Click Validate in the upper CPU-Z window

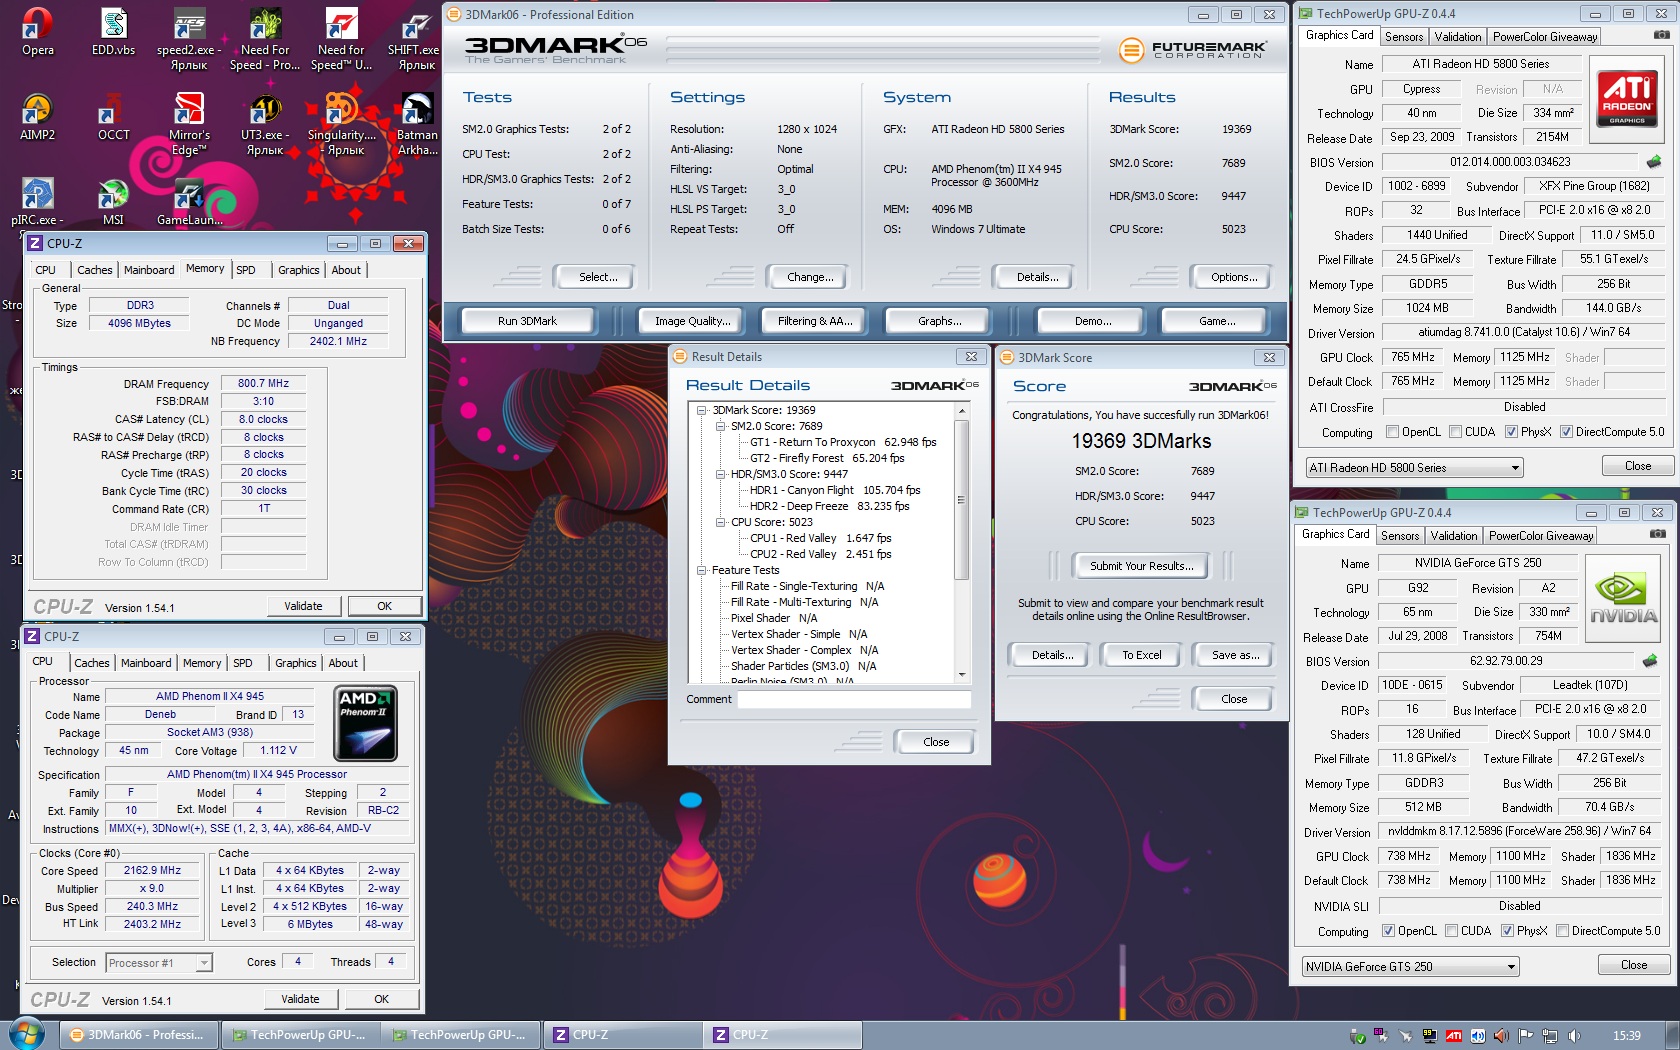coord(303,606)
